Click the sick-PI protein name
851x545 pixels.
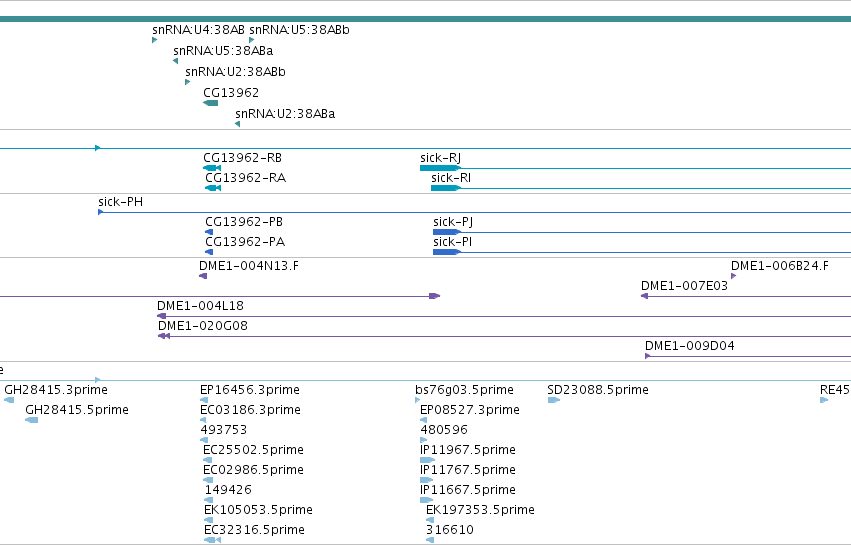[x=452, y=242]
